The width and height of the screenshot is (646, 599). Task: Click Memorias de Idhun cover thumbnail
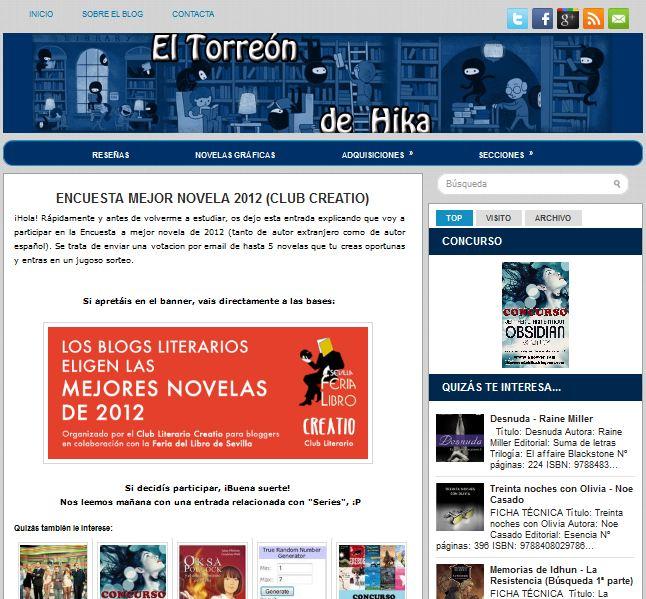click(460, 581)
